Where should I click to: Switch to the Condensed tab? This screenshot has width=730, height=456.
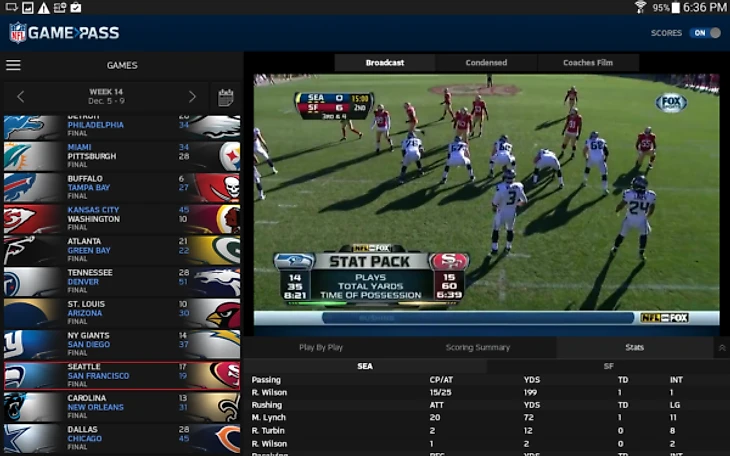pyautogui.click(x=486, y=63)
